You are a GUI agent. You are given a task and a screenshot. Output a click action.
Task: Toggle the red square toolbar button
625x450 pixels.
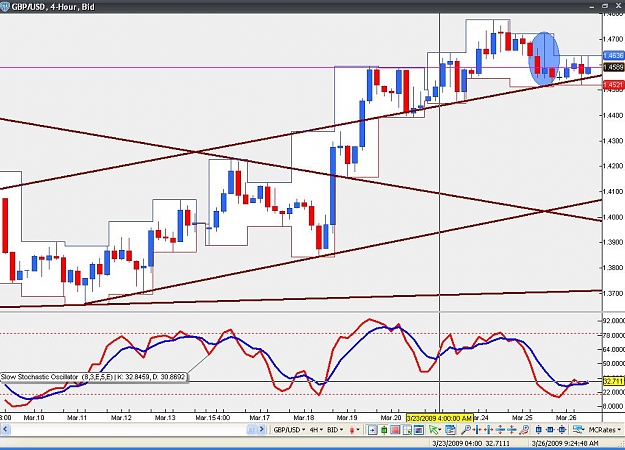pyautogui.click(x=395, y=430)
